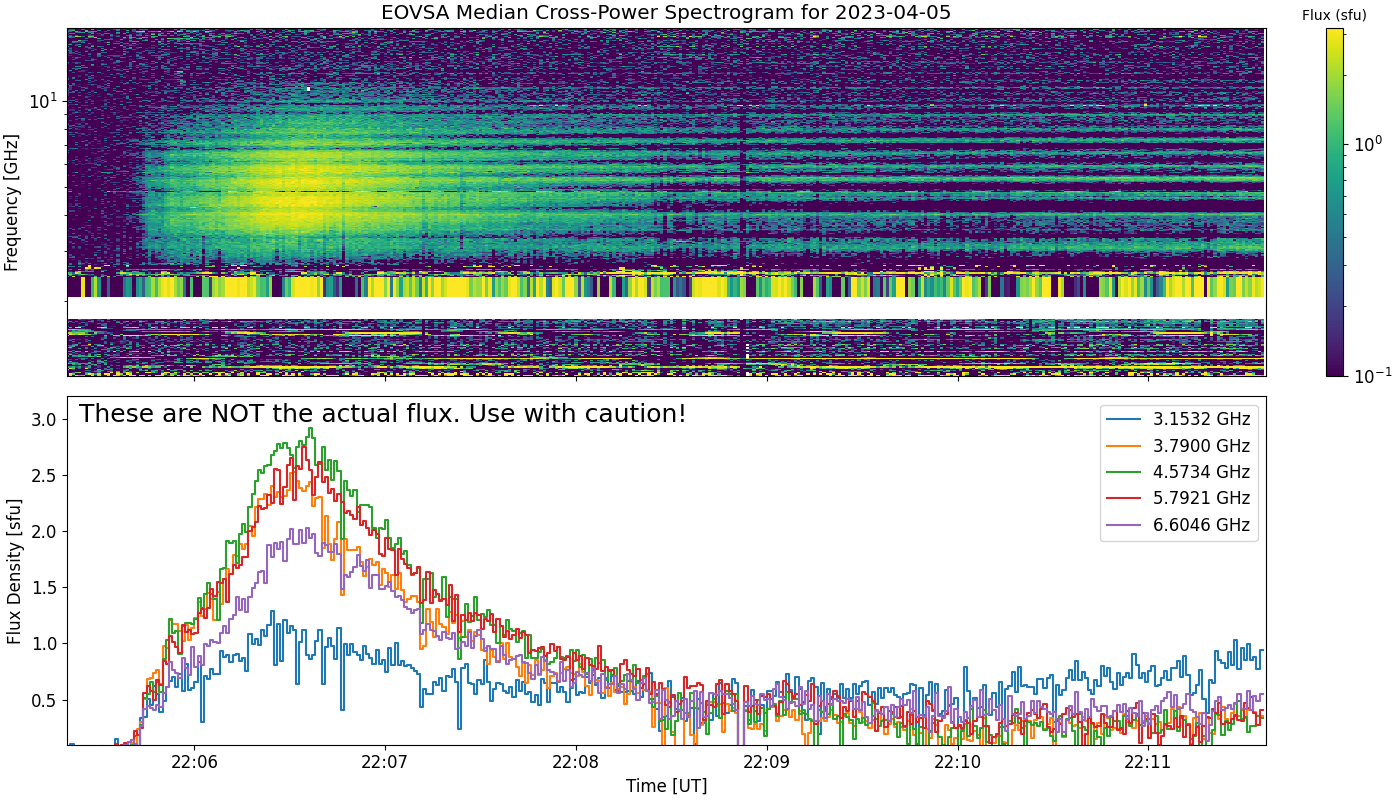Viewport: 1400px width, 800px height.
Task: Click the Time [UT] axis label
Action: click(x=666, y=786)
